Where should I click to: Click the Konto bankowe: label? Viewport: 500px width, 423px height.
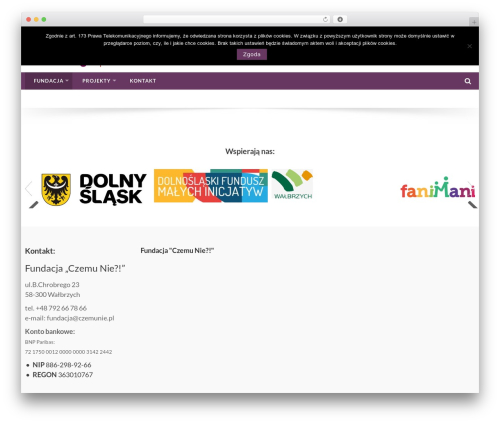point(50,331)
